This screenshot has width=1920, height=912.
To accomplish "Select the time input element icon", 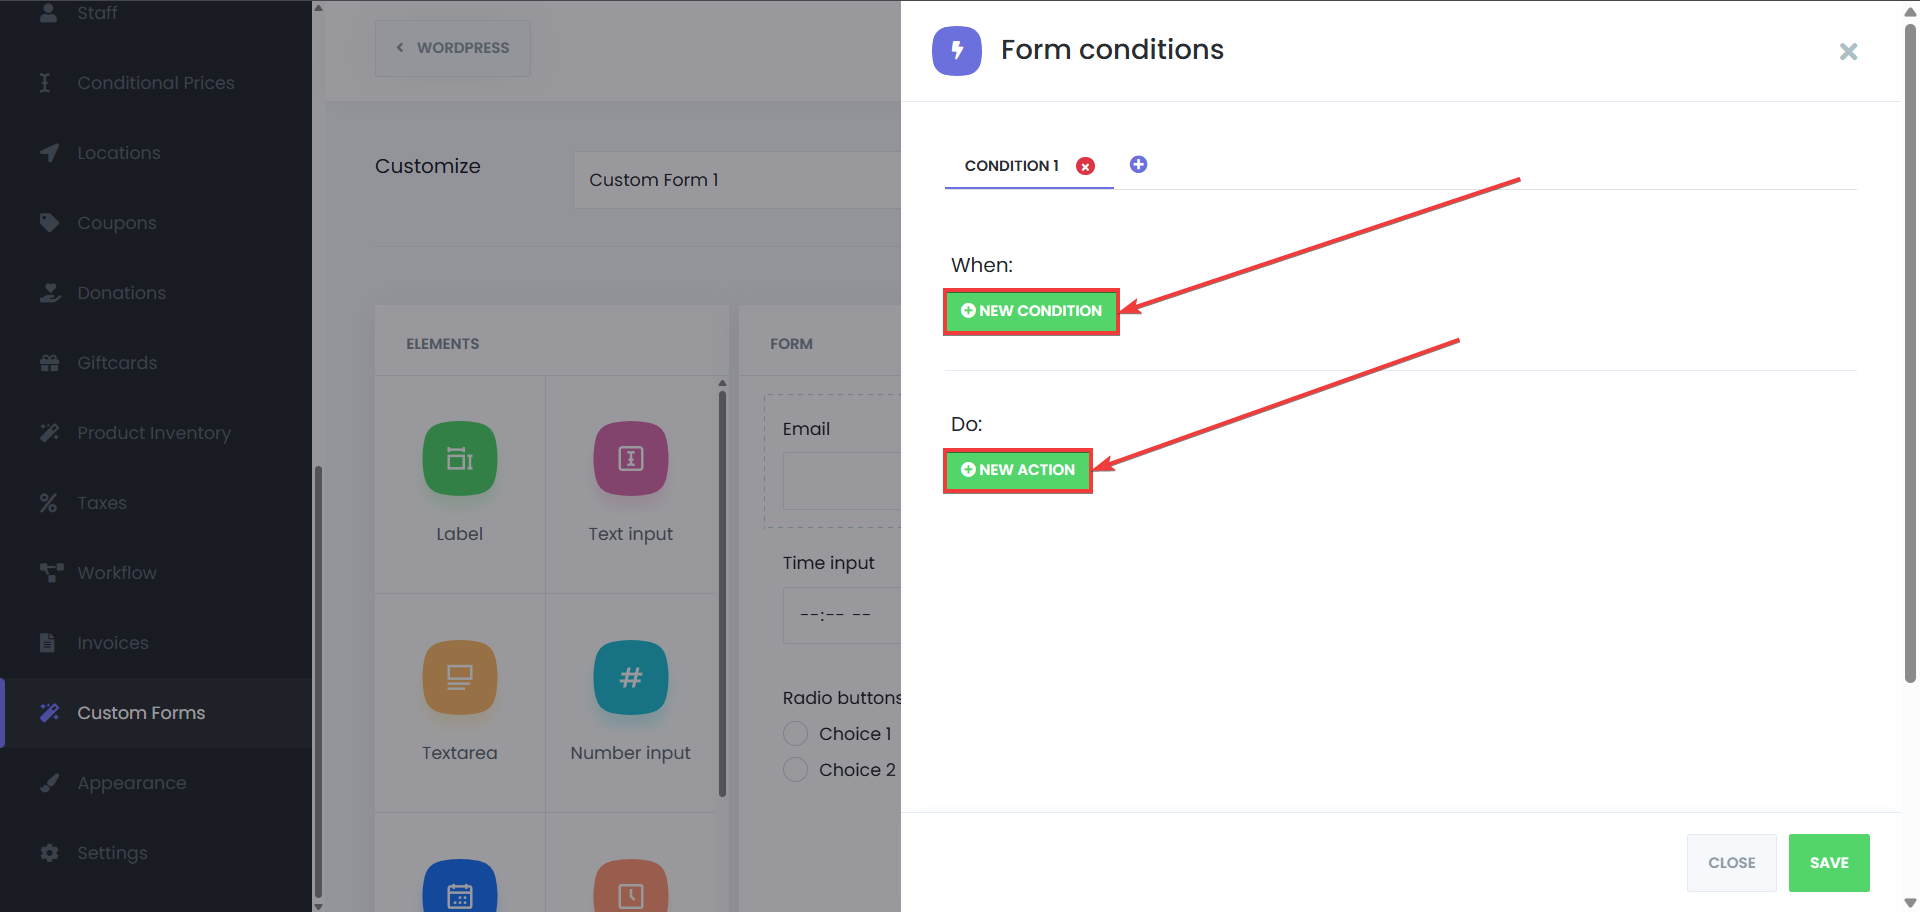I will (x=630, y=886).
